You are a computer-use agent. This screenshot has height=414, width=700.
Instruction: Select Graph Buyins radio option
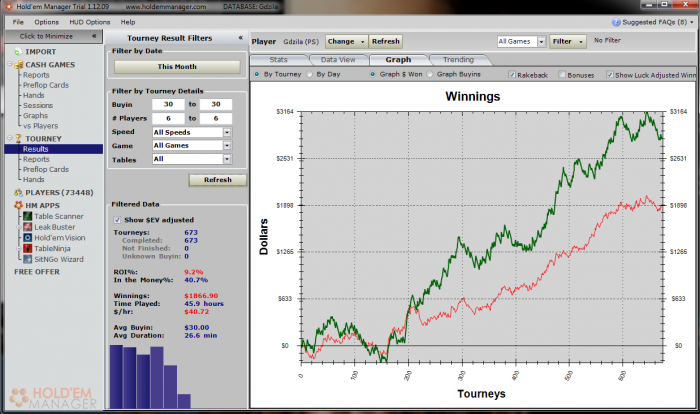[x=429, y=74]
